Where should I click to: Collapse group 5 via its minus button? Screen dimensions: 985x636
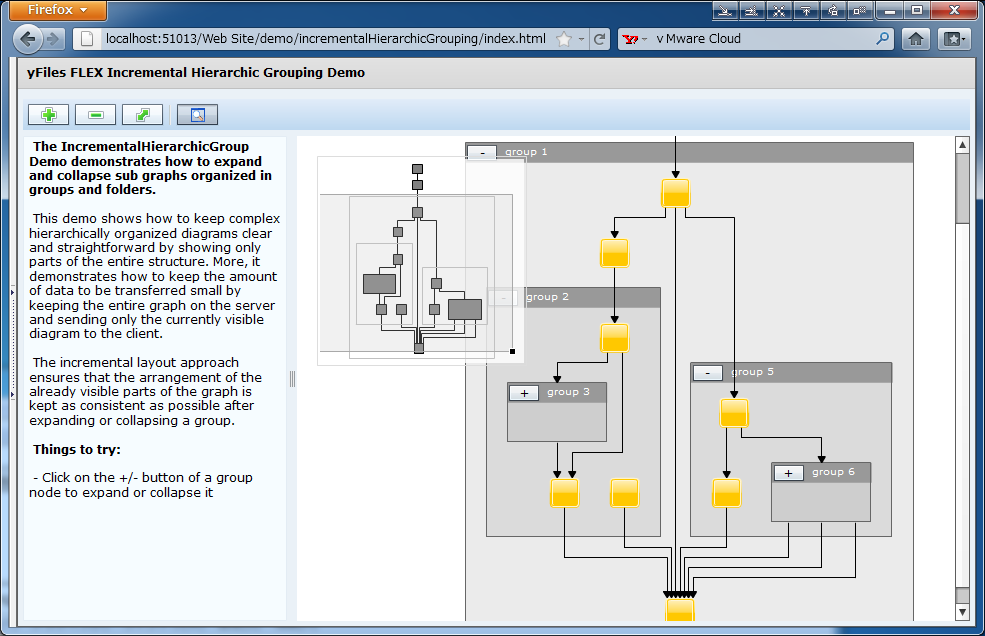point(707,373)
